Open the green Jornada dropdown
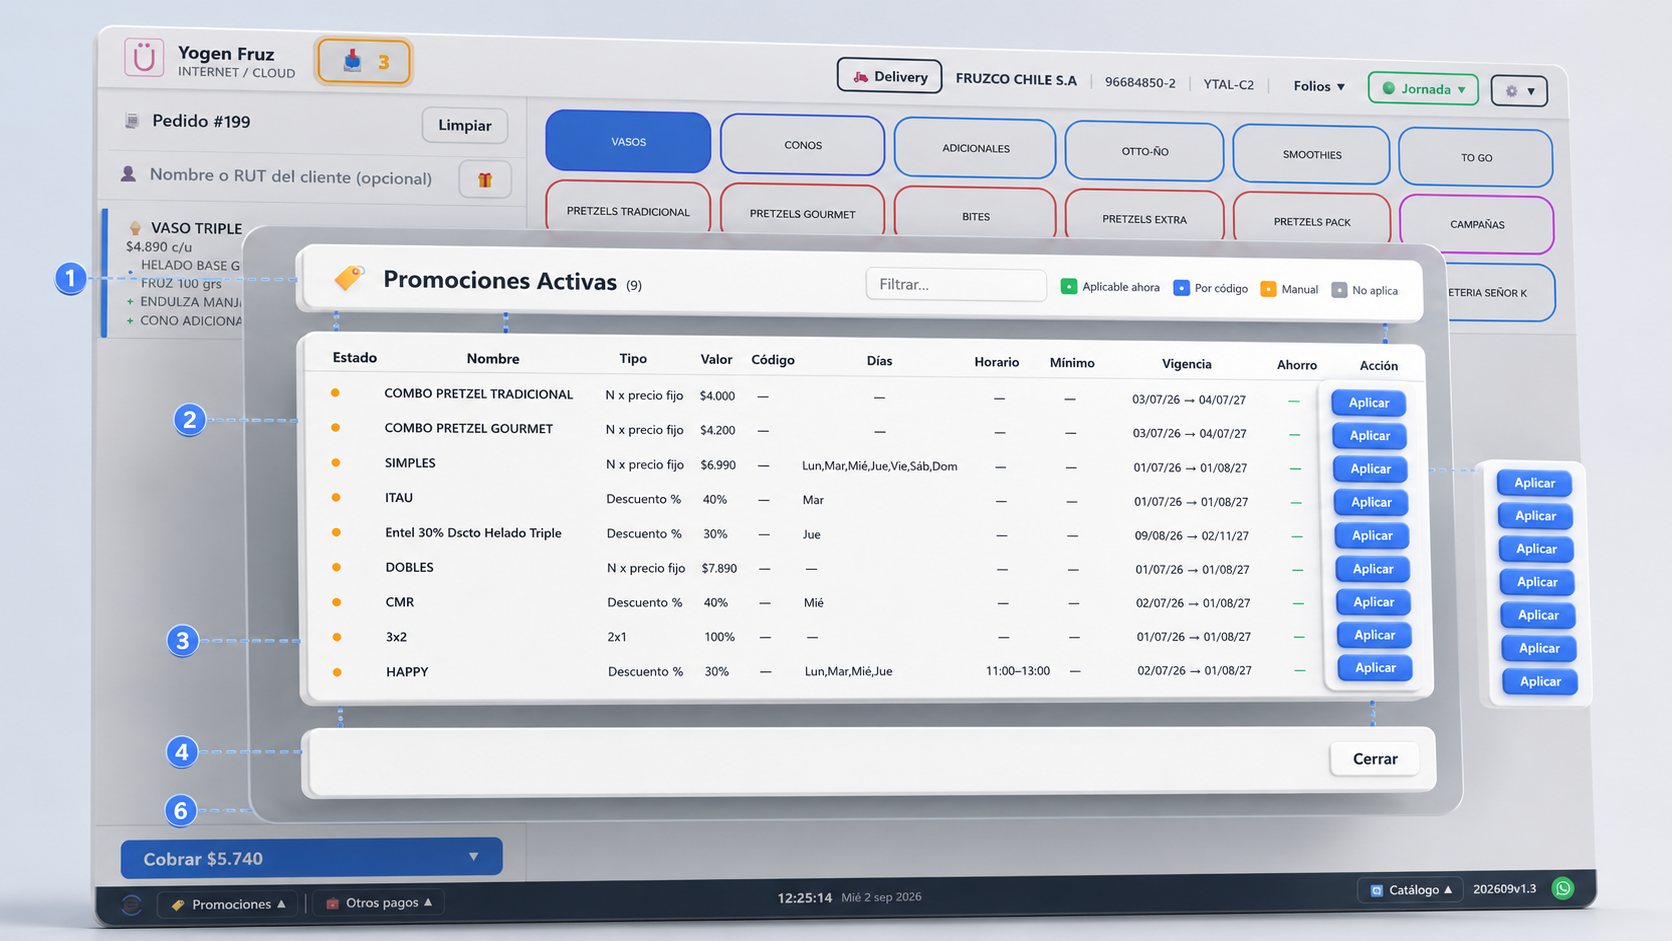The height and width of the screenshot is (941, 1672). tap(1423, 89)
